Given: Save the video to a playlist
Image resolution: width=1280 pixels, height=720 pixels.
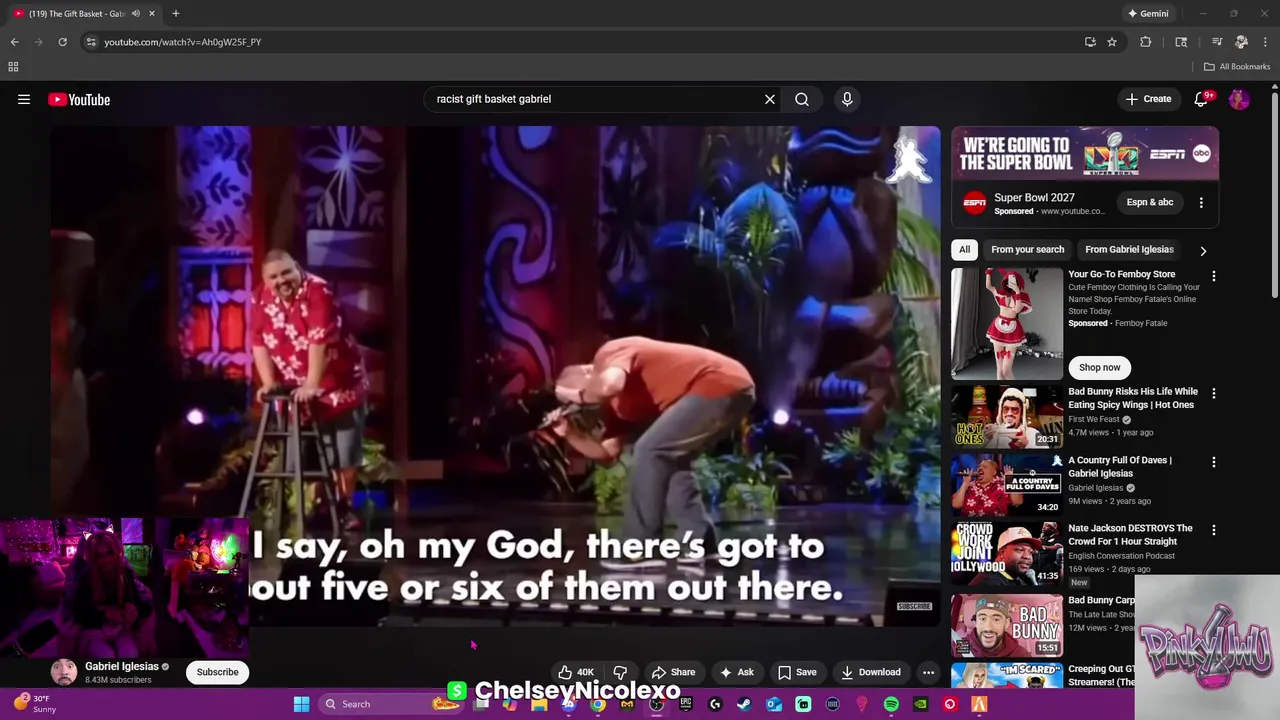Looking at the screenshot, I should coord(797,672).
